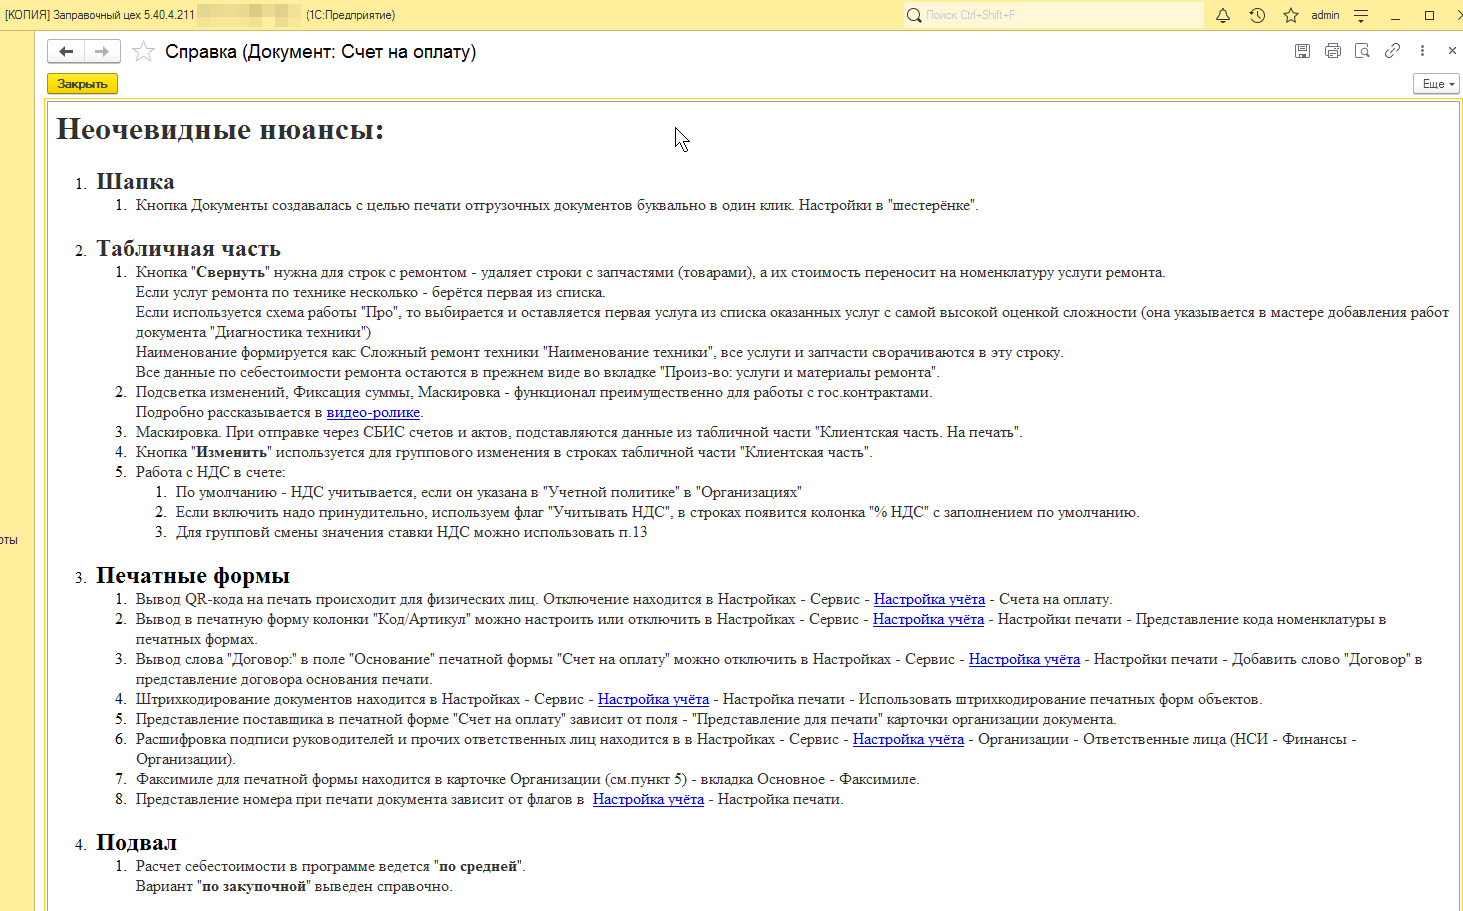
Task: Click the Поиск search field
Action: [x=1055, y=15]
